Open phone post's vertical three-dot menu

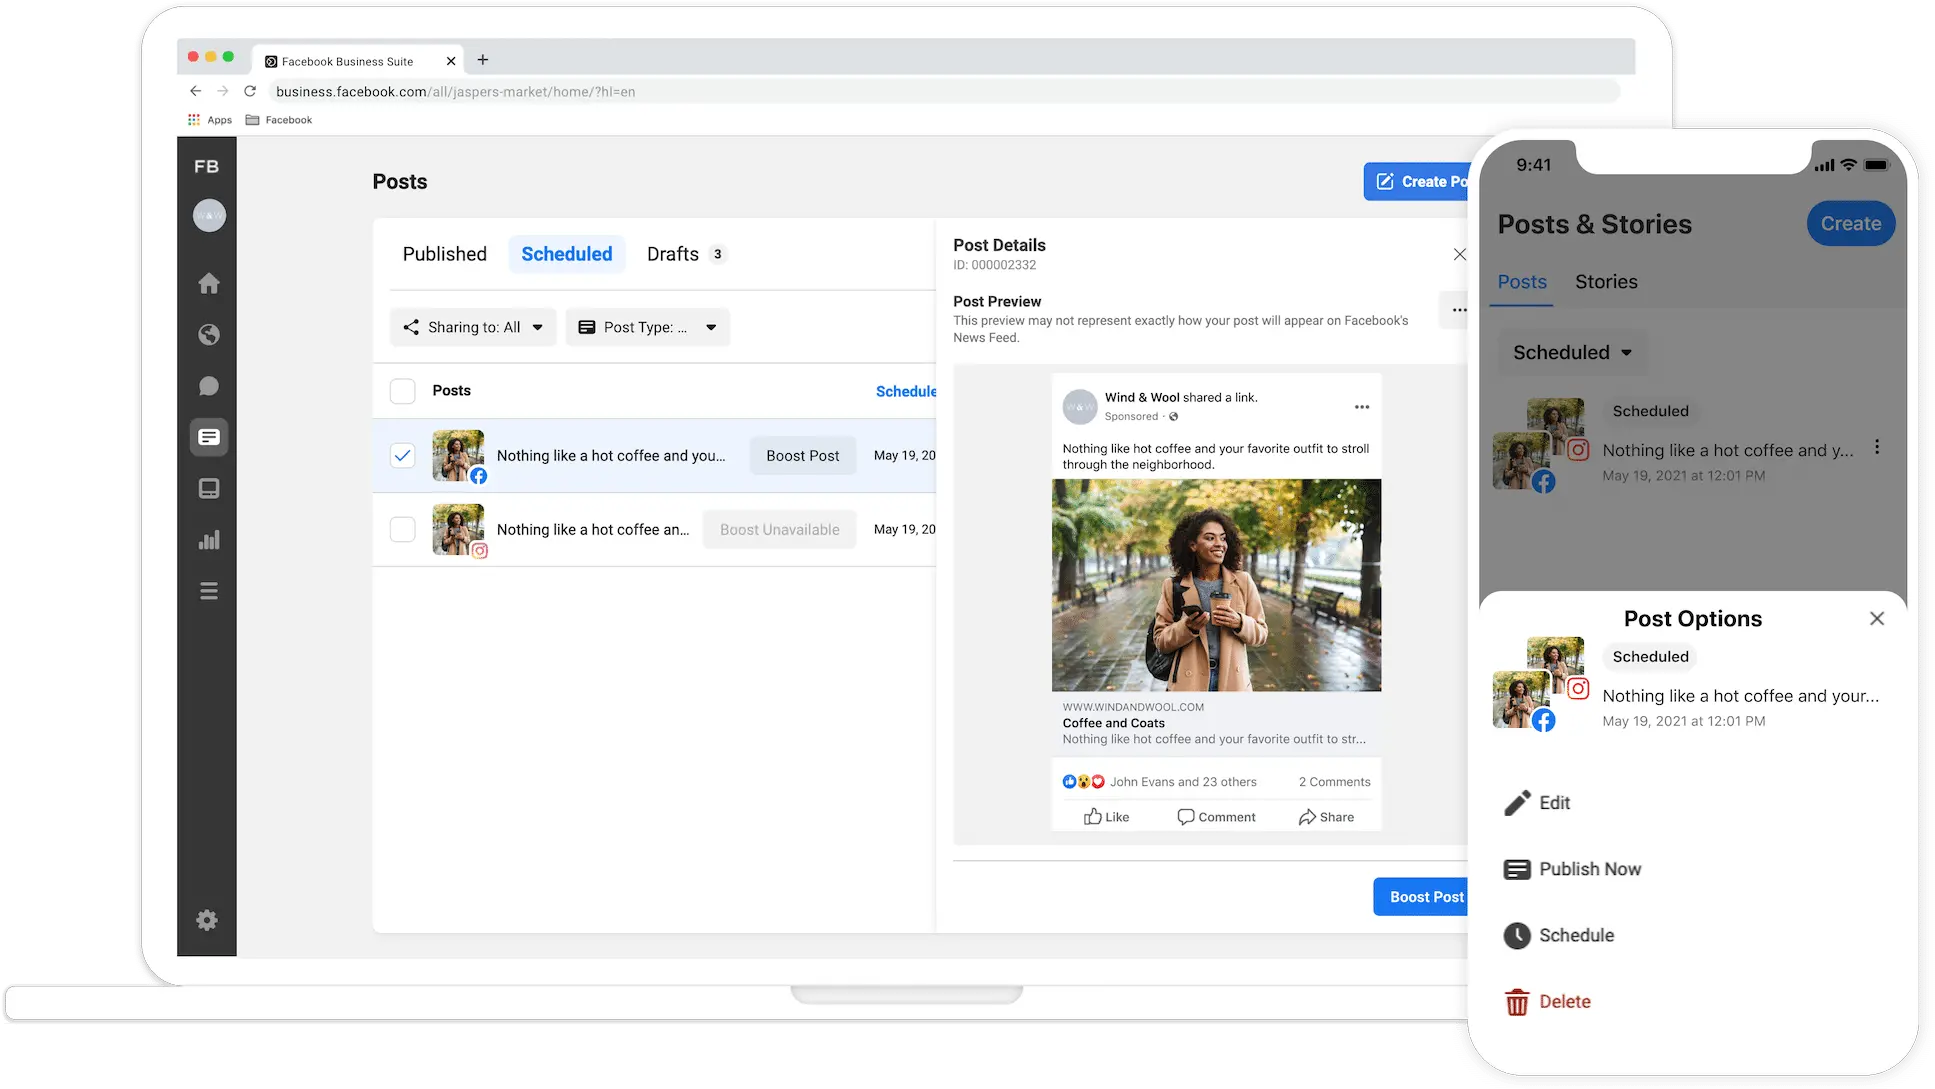pyautogui.click(x=1876, y=447)
